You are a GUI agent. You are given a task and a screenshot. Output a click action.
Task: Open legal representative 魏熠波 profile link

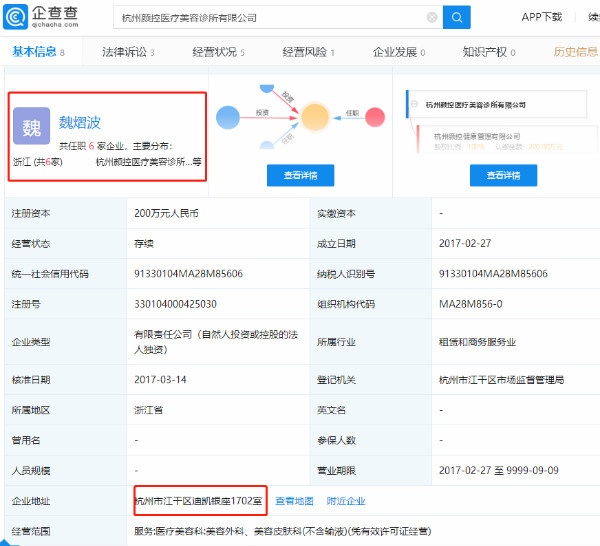click(x=80, y=122)
